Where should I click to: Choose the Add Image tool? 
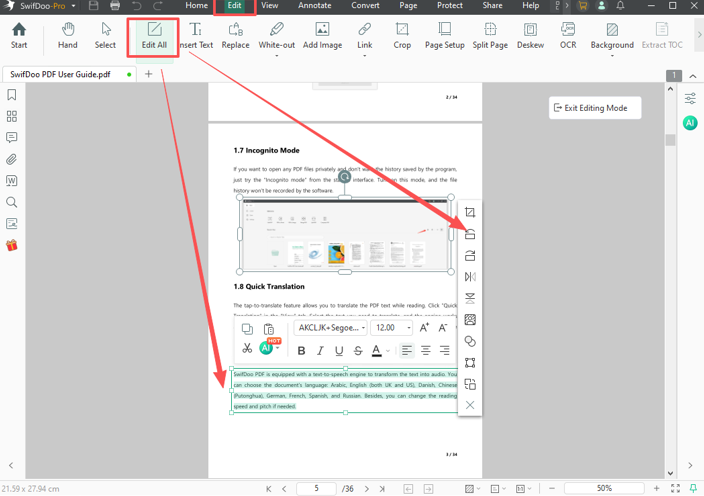click(322, 35)
